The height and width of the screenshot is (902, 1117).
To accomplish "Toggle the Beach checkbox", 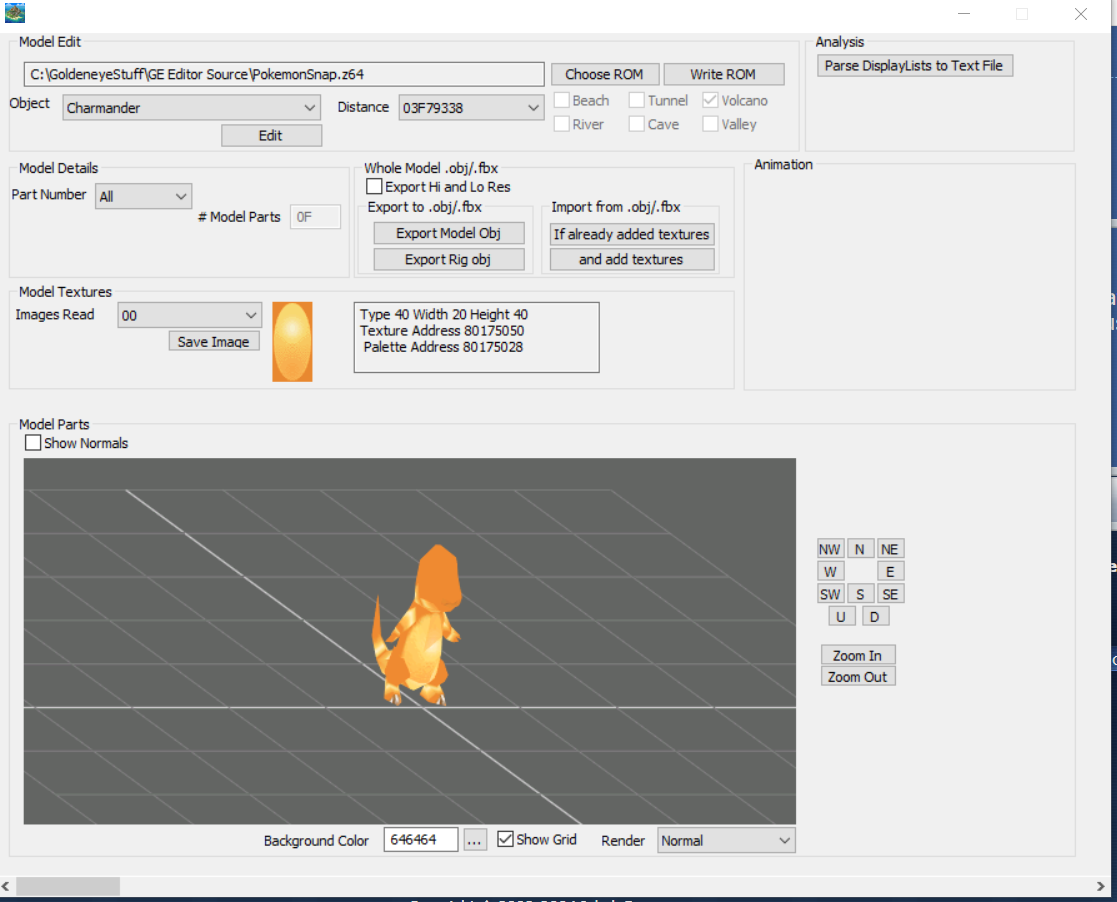I will pos(562,100).
